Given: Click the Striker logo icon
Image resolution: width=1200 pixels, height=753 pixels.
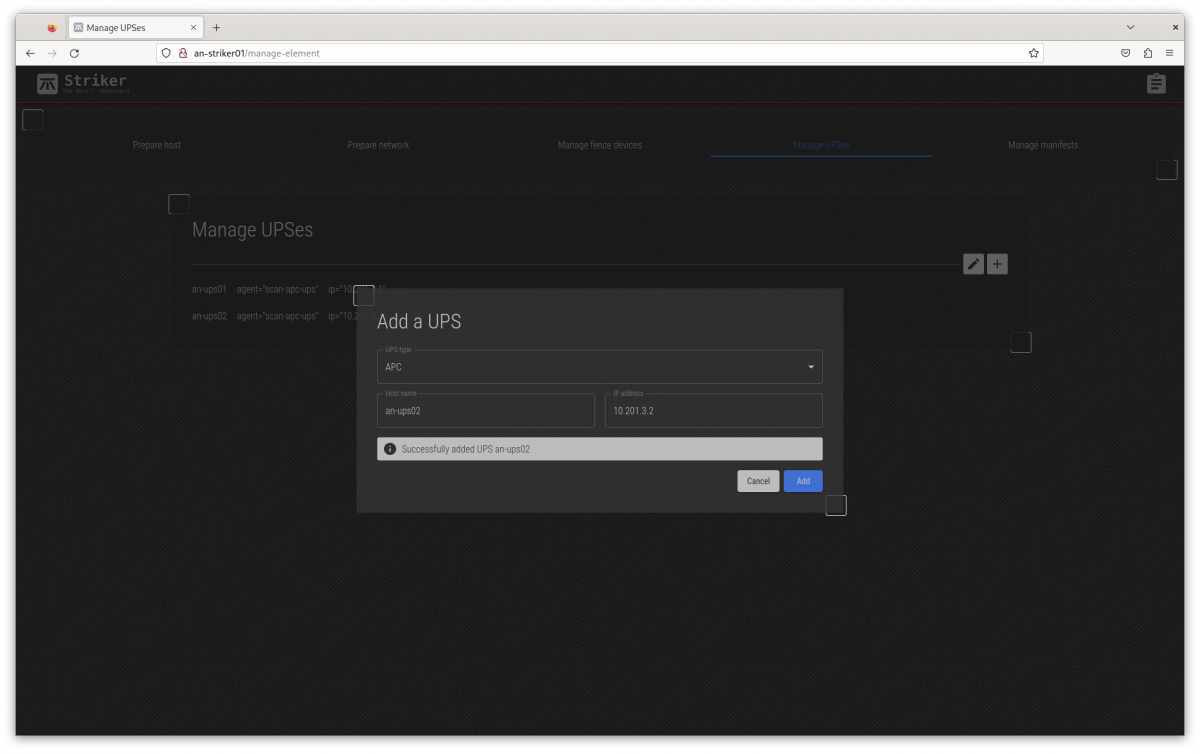Looking at the screenshot, I should (47, 84).
